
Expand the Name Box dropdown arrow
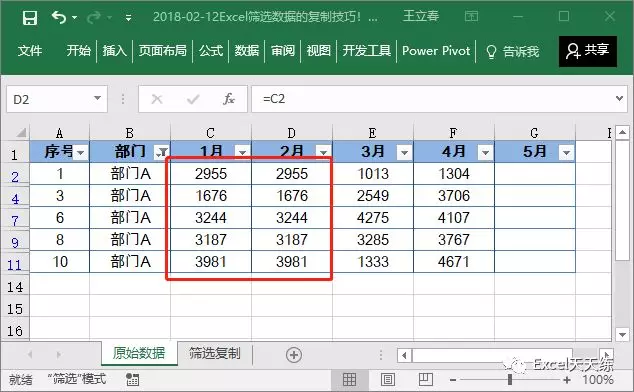(x=97, y=98)
